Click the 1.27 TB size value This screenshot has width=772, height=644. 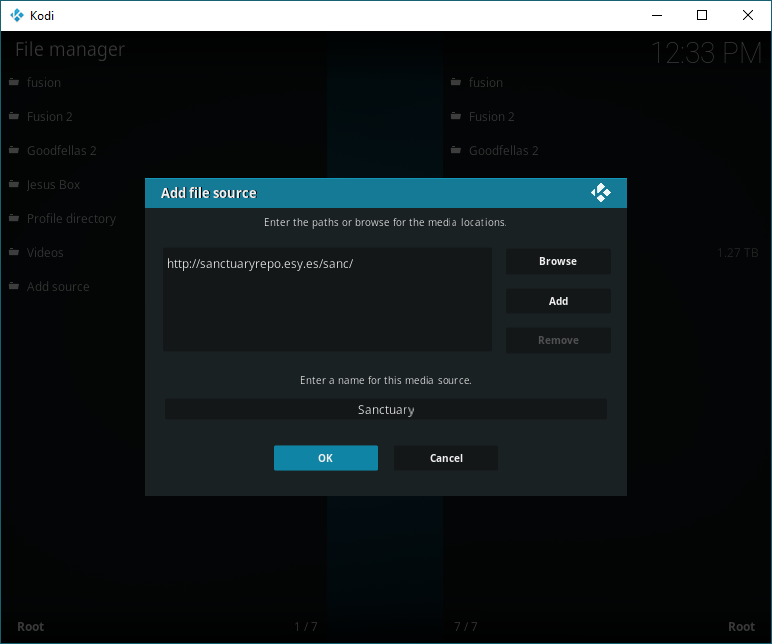click(x=738, y=253)
